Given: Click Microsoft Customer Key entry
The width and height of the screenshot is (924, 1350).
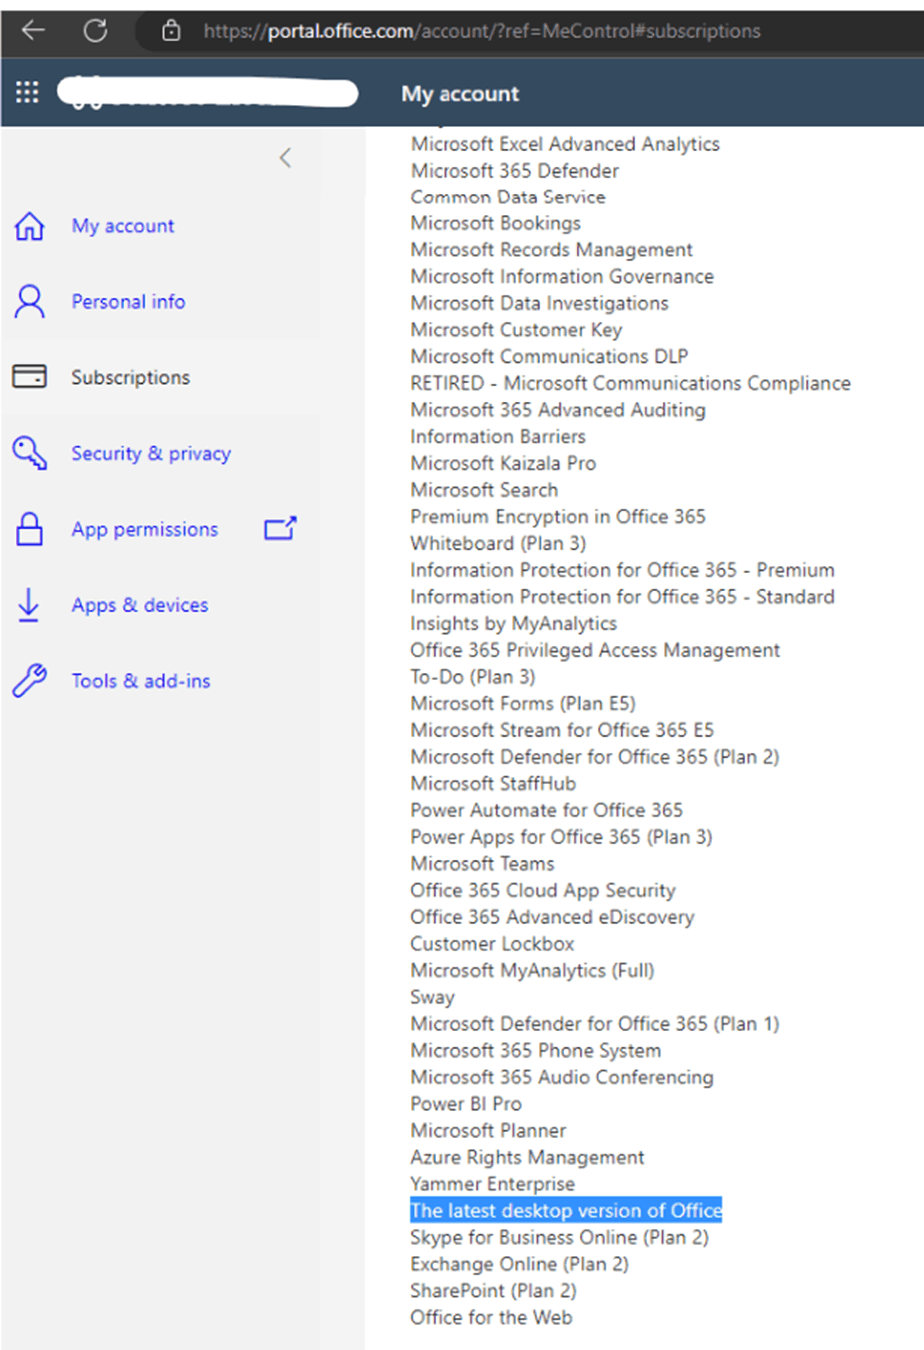Looking at the screenshot, I should pyautogui.click(x=516, y=330).
